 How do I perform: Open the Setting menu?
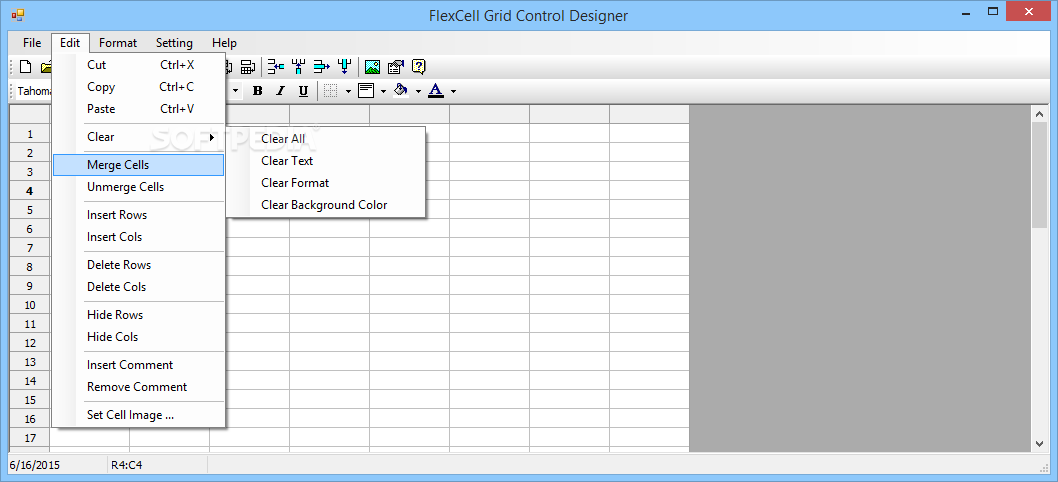174,43
